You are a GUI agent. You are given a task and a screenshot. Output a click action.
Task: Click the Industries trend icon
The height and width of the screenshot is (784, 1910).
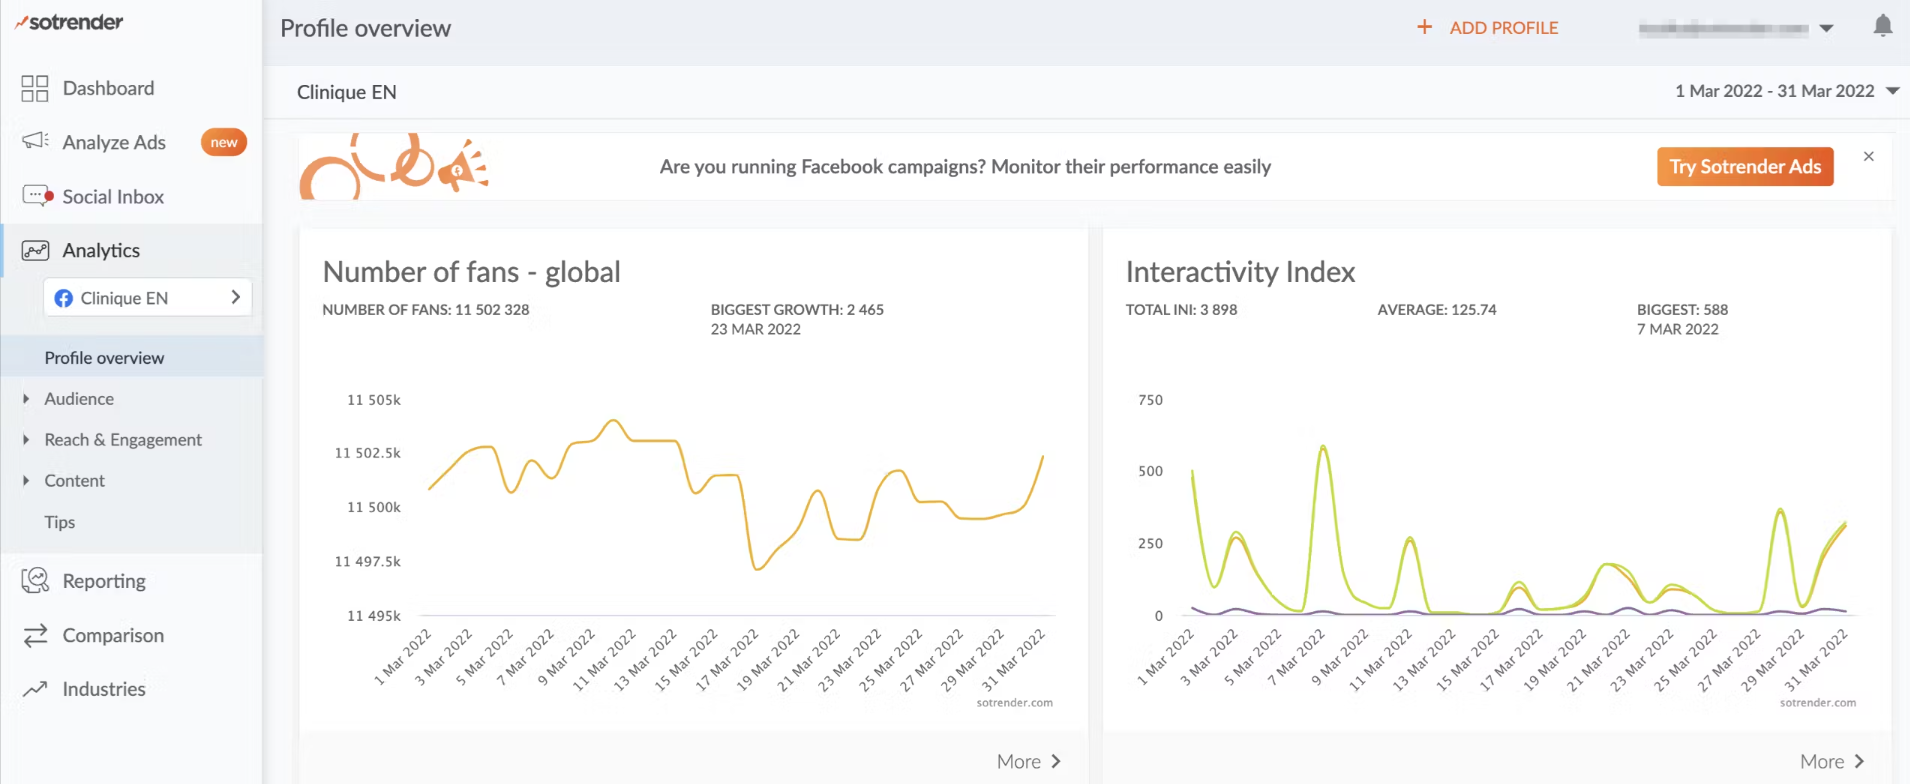[35, 689]
